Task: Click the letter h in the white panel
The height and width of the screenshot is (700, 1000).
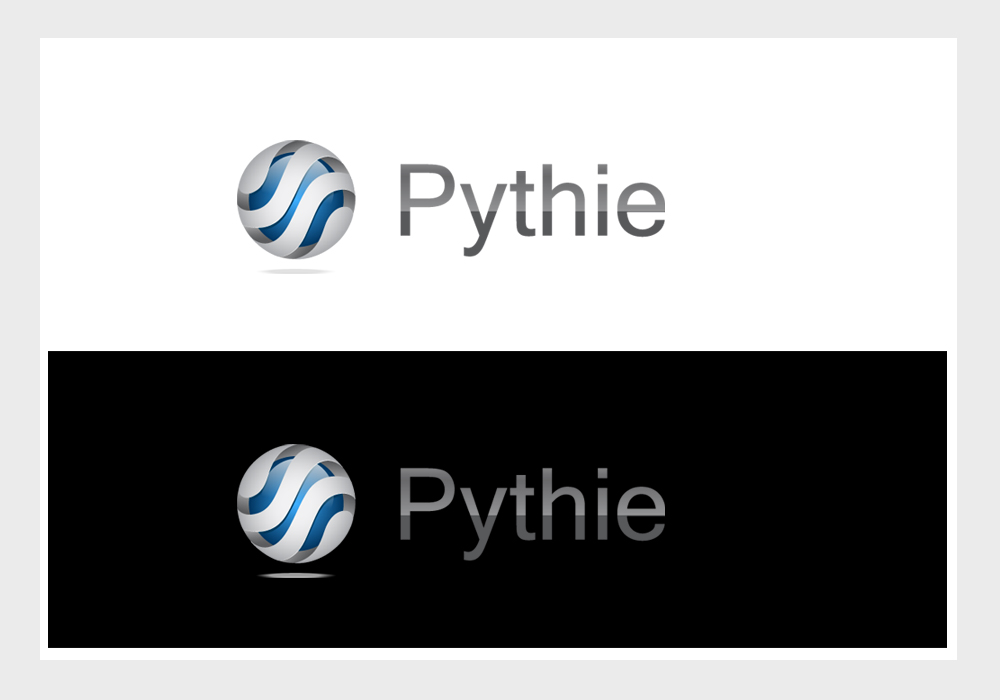Action: pyautogui.click(x=562, y=200)
